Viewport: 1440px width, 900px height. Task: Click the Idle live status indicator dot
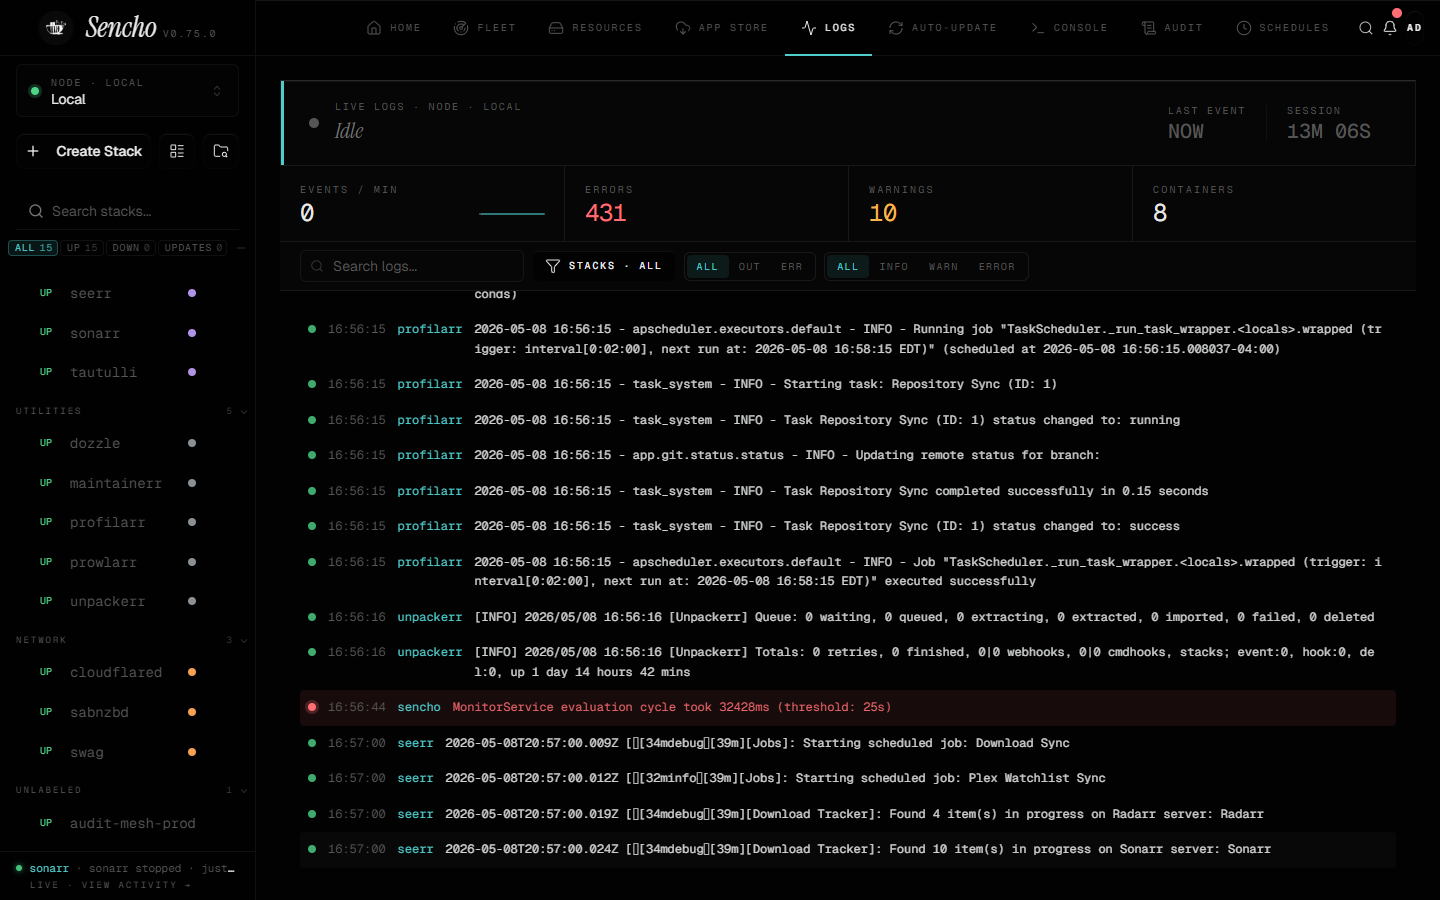coord(314,123)
